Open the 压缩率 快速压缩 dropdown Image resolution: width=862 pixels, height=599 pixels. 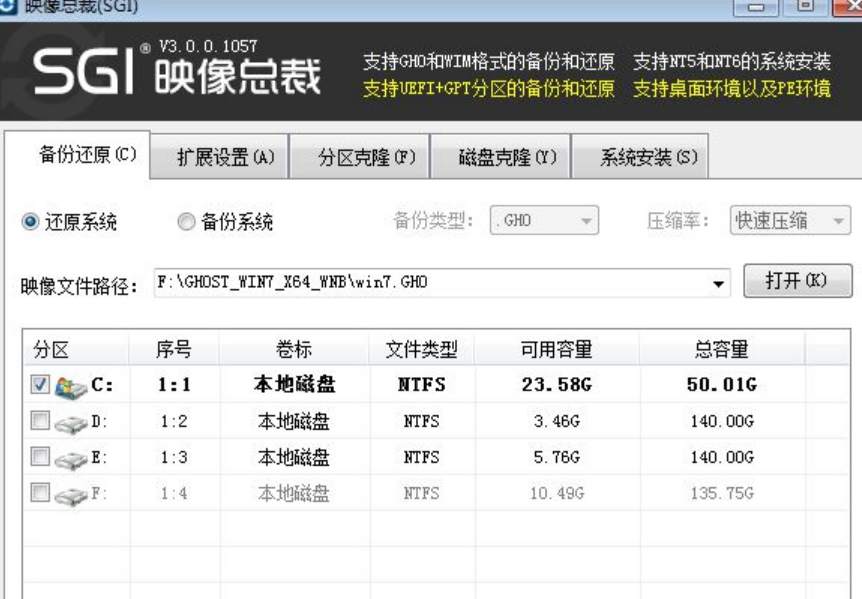point(790,220)
